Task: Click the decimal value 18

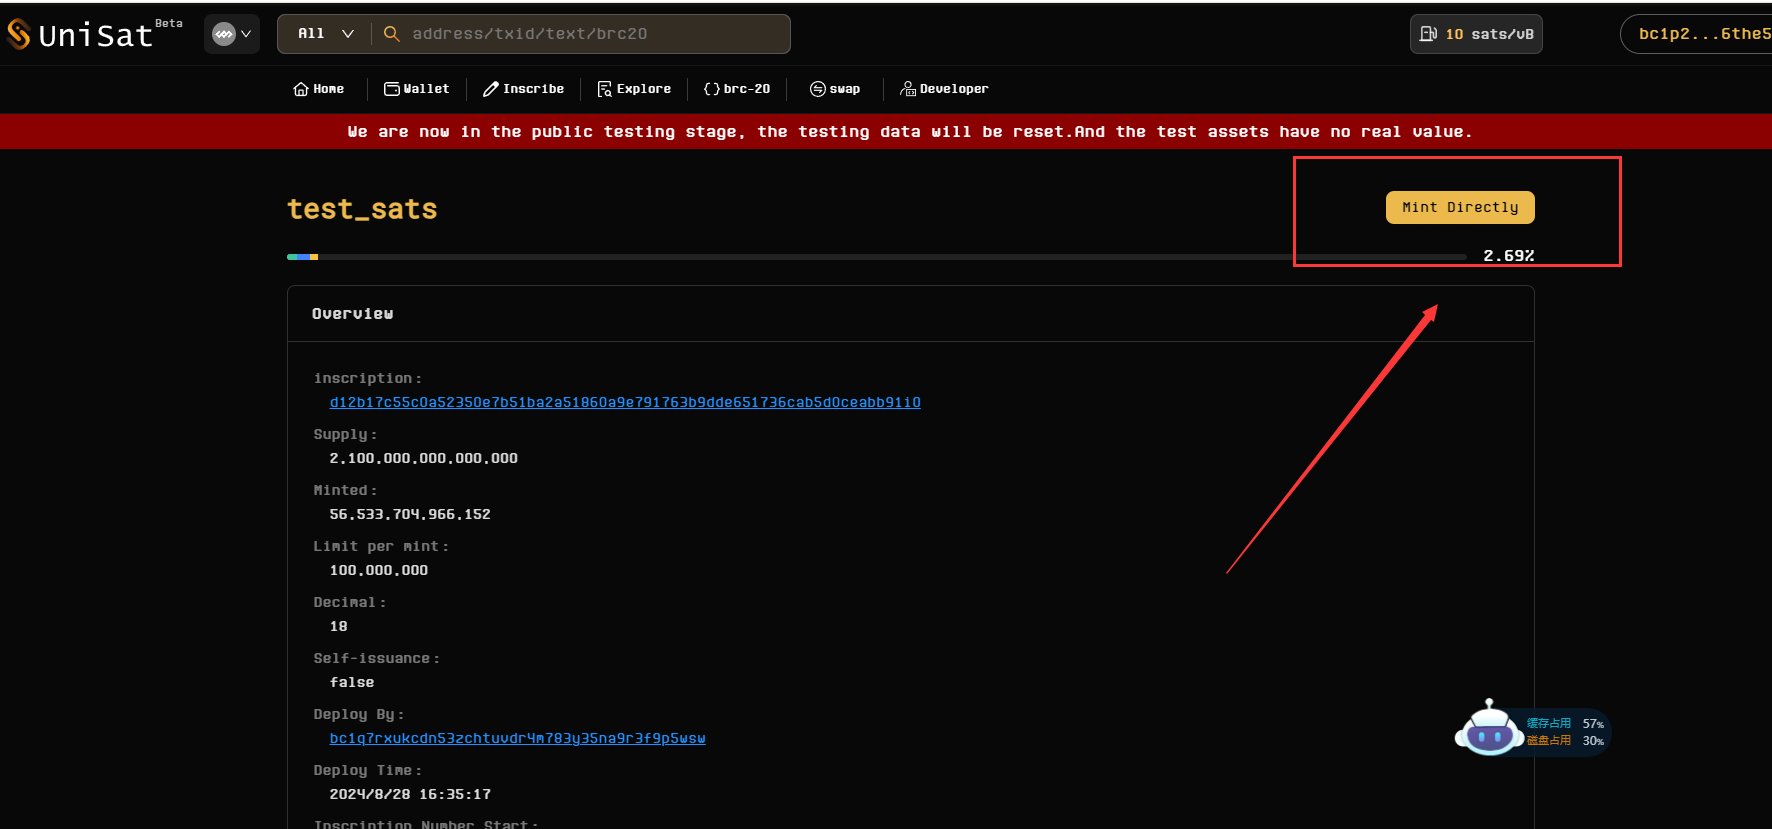Action: (x=339, y=626)
